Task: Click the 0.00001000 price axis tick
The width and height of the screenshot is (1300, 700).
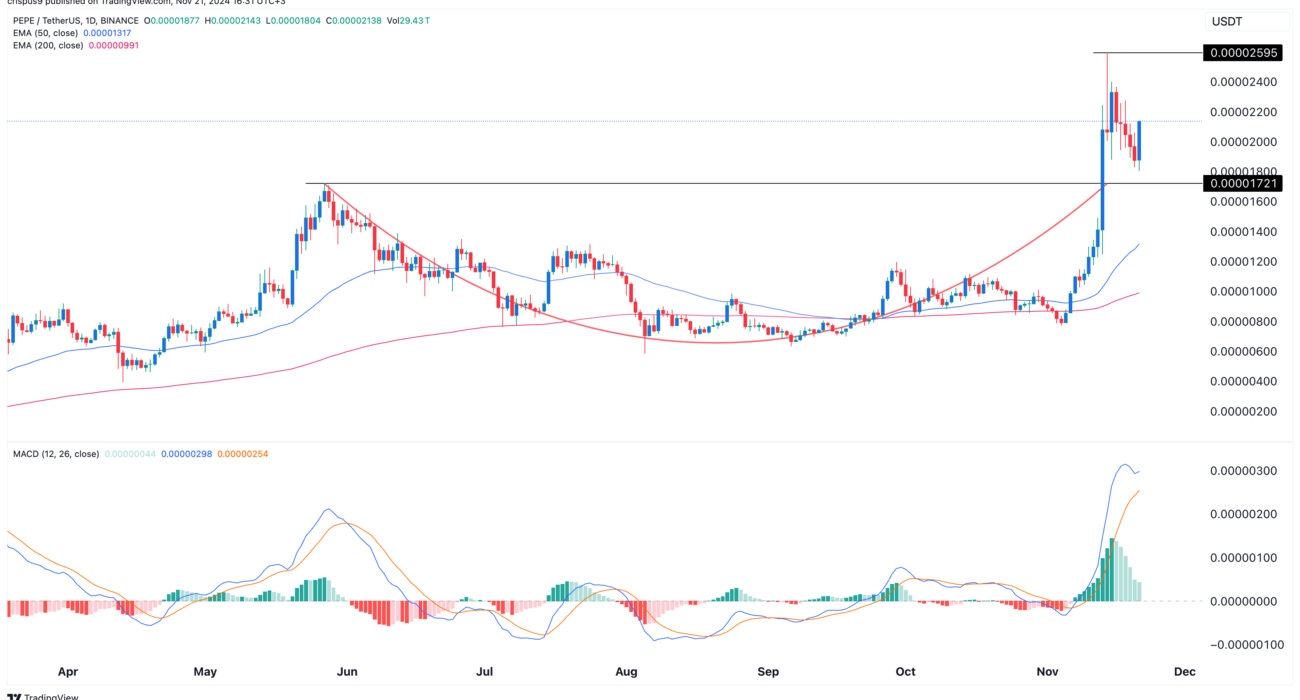Action: (1242, 291)
